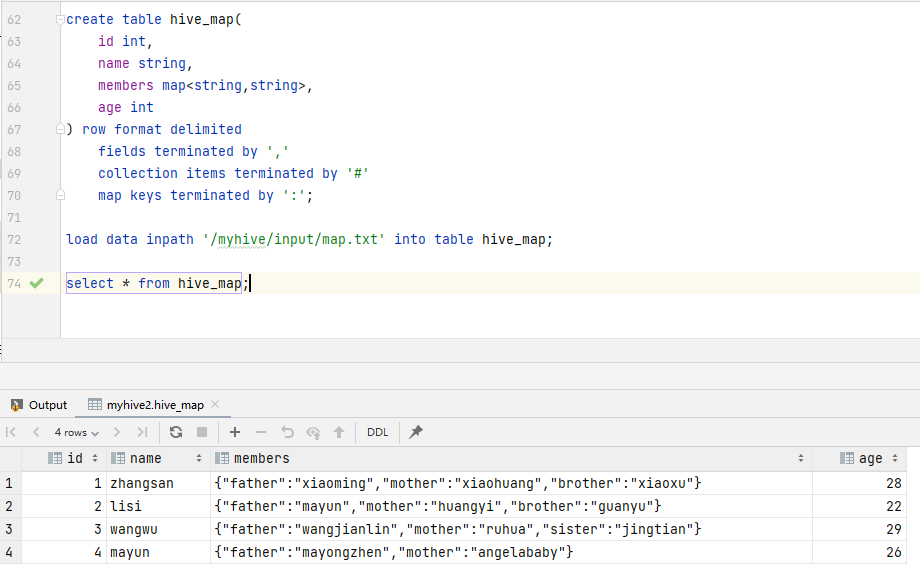
Task: Revert changes with undo arrow icon
Action: tap(287, 433)
